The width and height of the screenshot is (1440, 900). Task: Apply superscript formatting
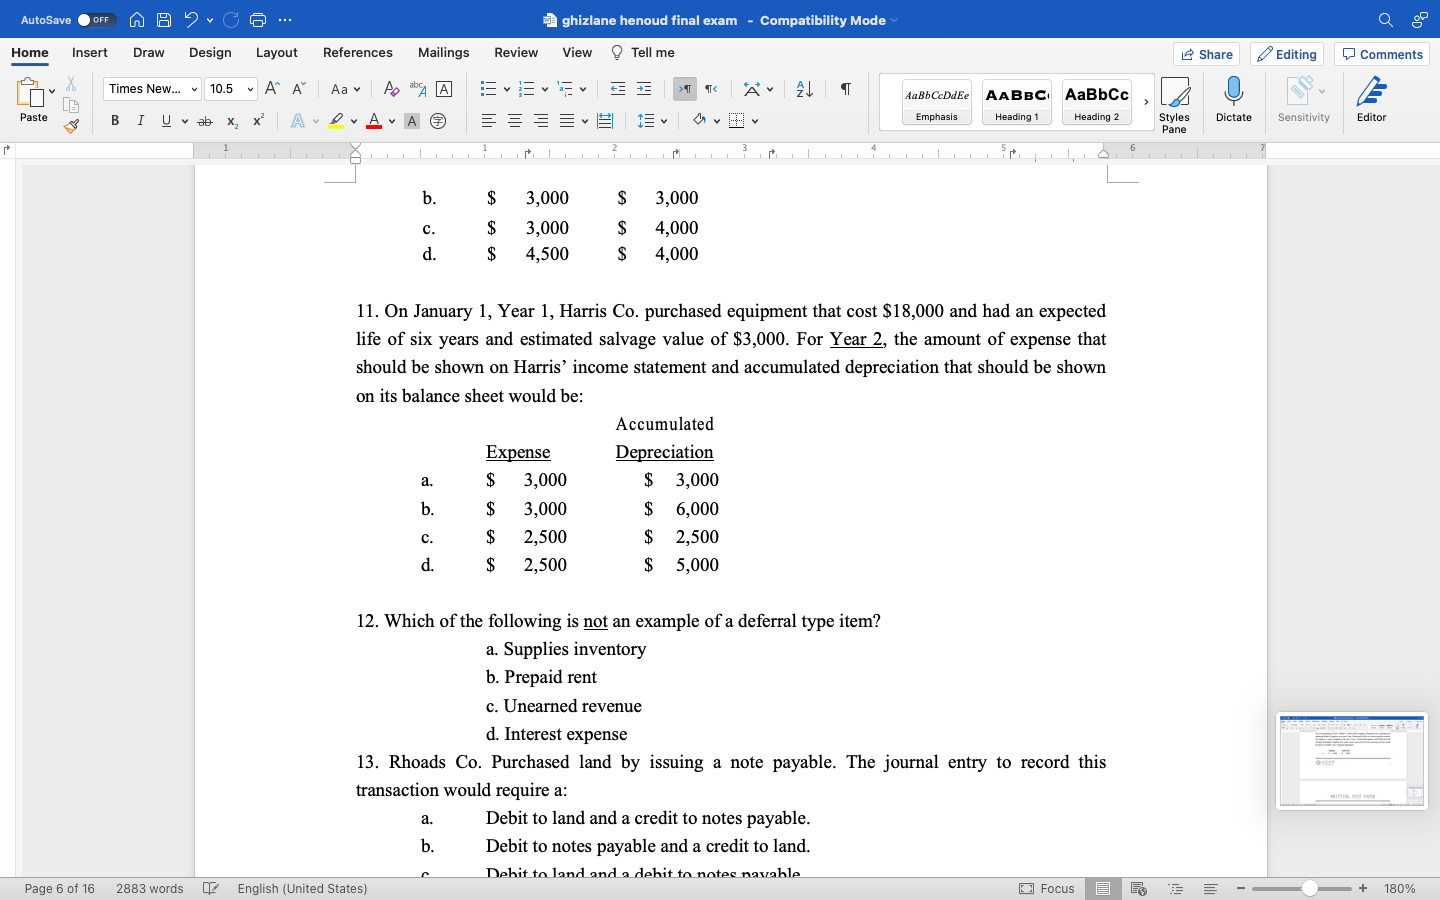(x=258, y=121)
